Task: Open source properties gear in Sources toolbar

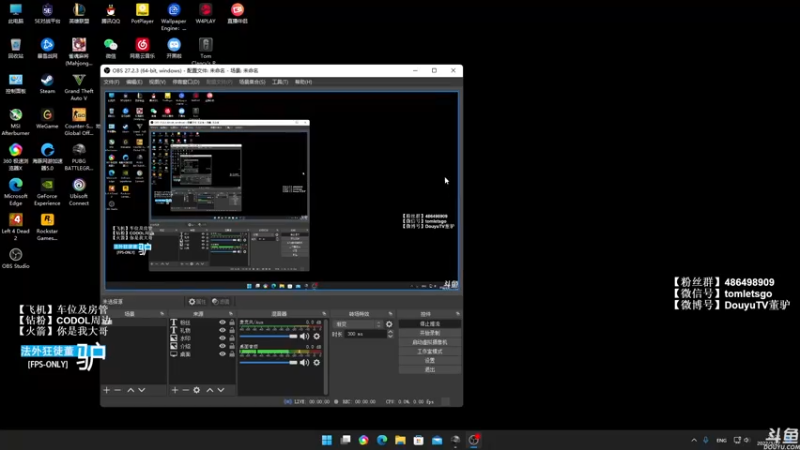Action: (x=197, y=390)
